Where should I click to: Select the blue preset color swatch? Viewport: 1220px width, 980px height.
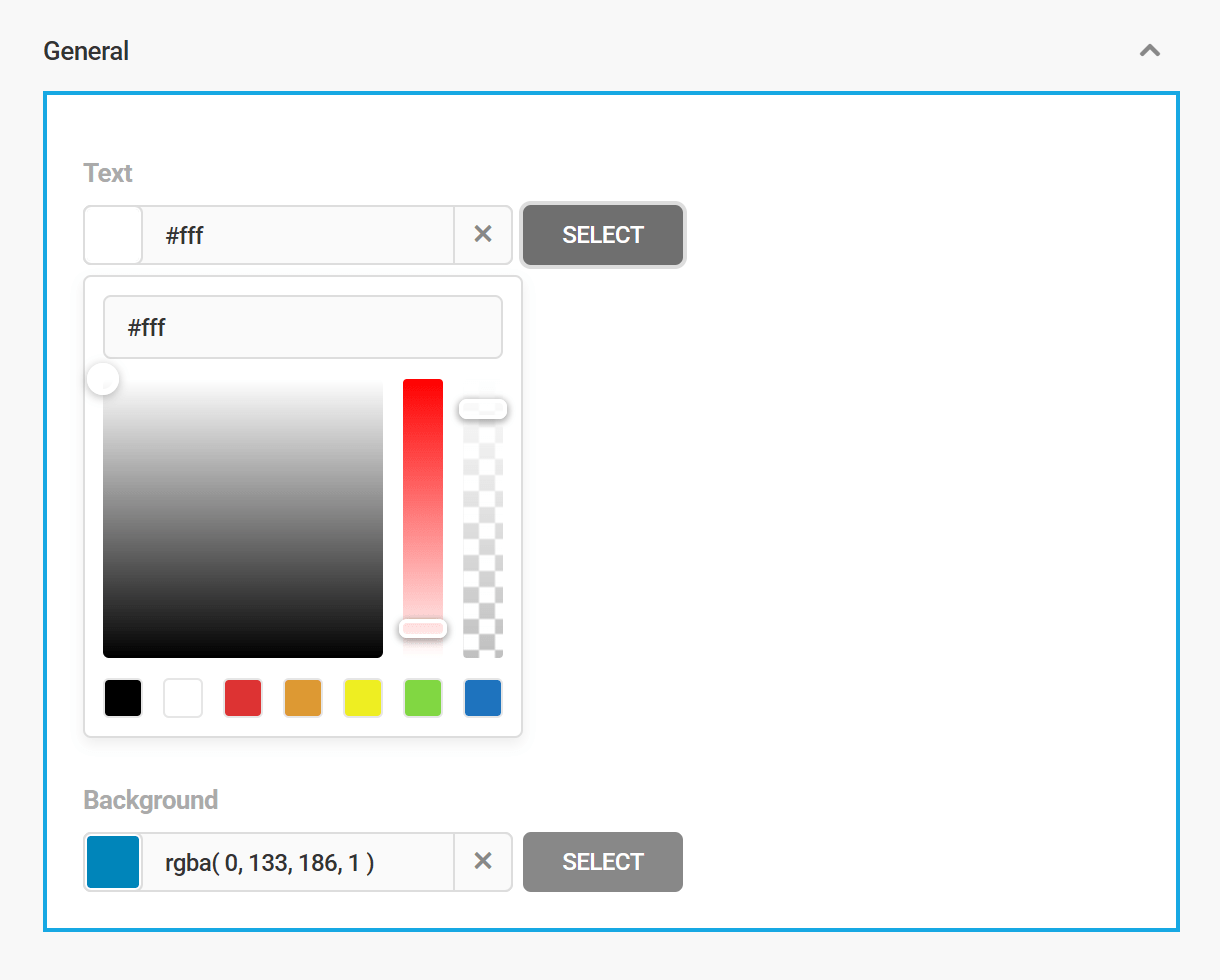point(482,698)
